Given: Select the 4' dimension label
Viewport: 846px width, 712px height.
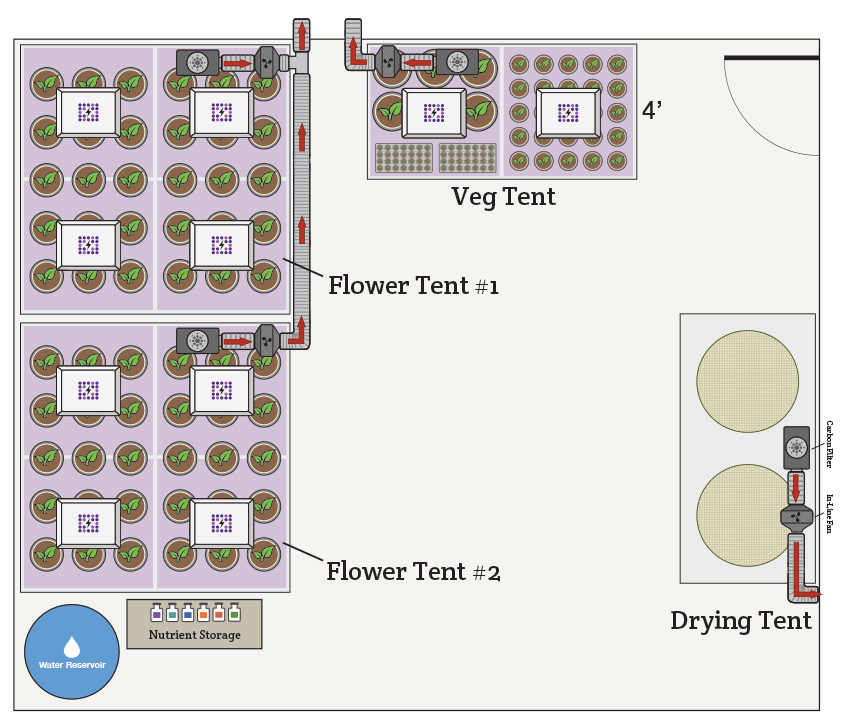Looking at the screenshot, I should (x=652, y=110).
